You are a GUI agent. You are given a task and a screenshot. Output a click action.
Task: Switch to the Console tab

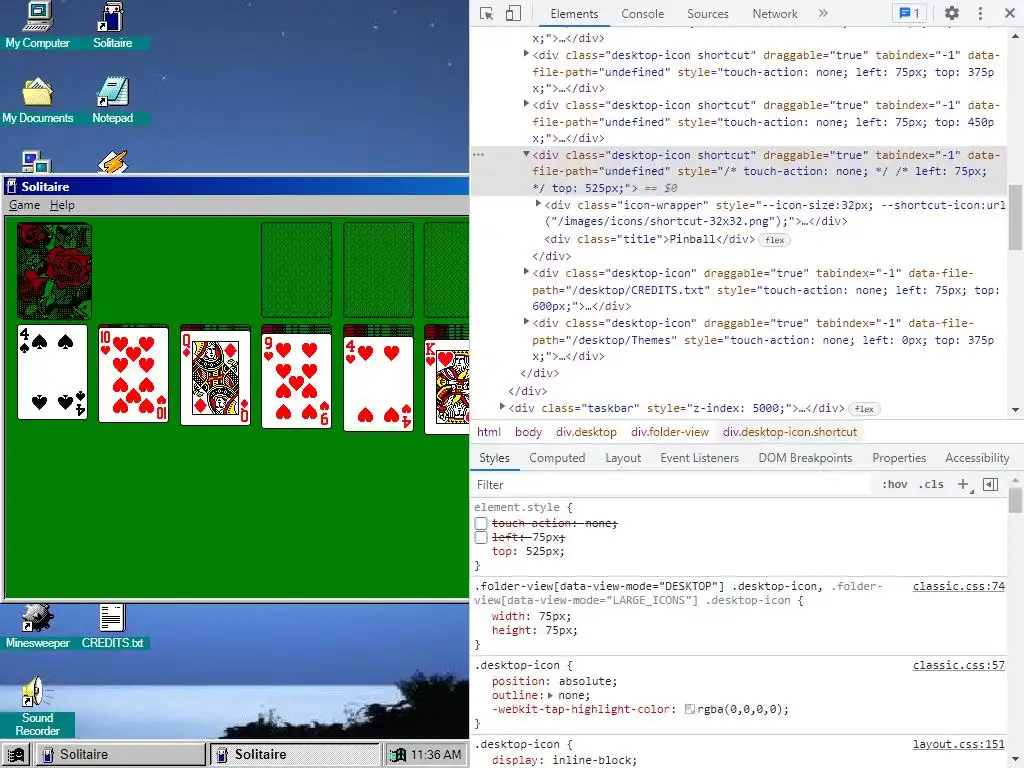(643, 14)
